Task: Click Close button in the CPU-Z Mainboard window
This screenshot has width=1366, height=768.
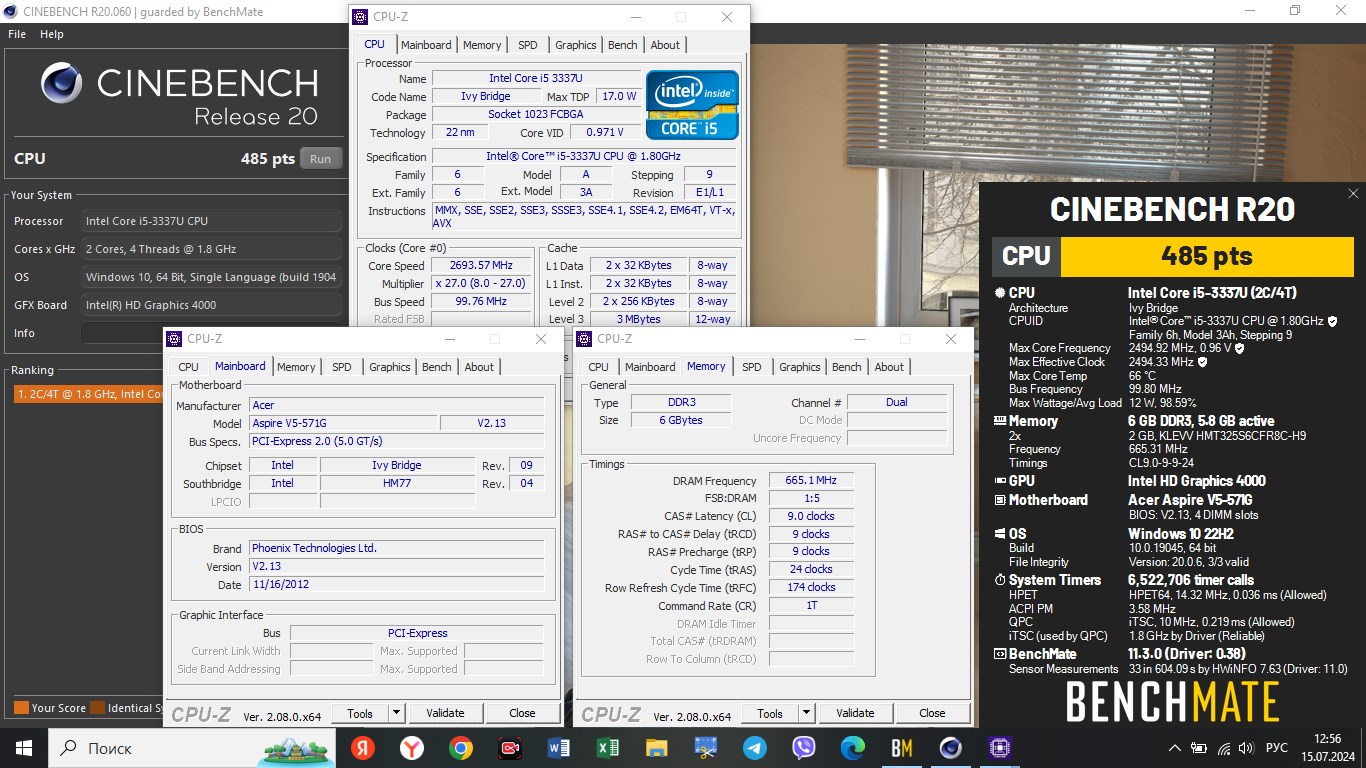Action: point(522,713)
